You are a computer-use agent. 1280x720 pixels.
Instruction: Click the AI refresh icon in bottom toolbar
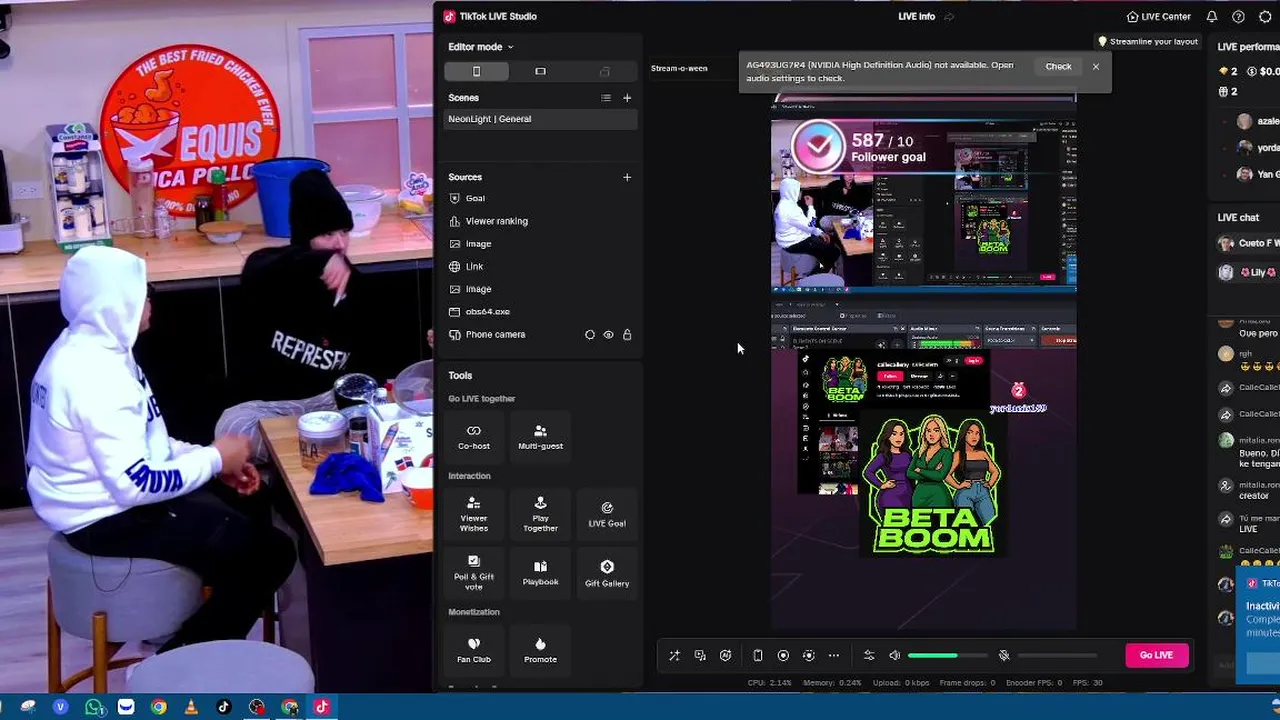click(x=726, y=656)
